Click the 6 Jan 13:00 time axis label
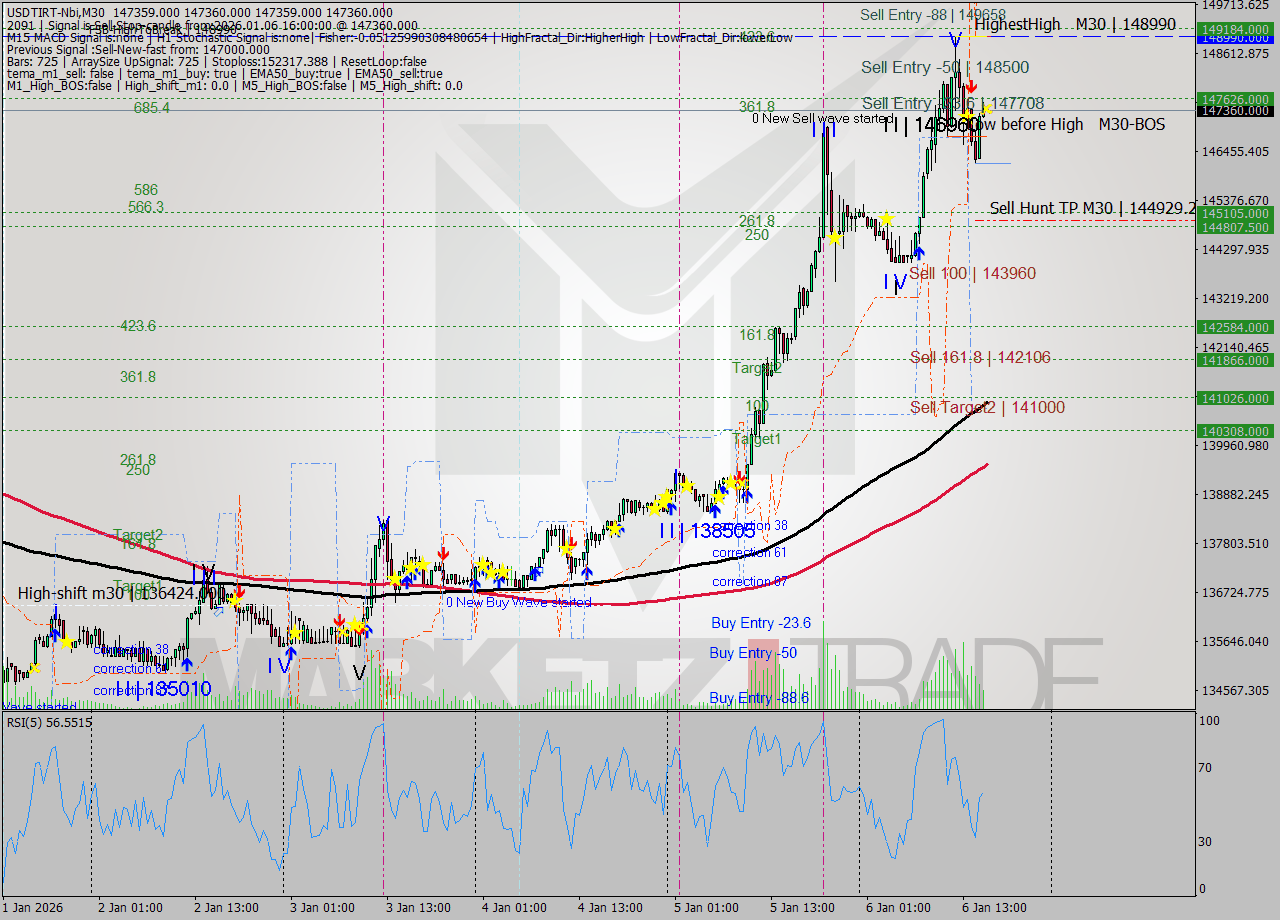This screenshot has height=920, width=1280. [x=995, y=908]
